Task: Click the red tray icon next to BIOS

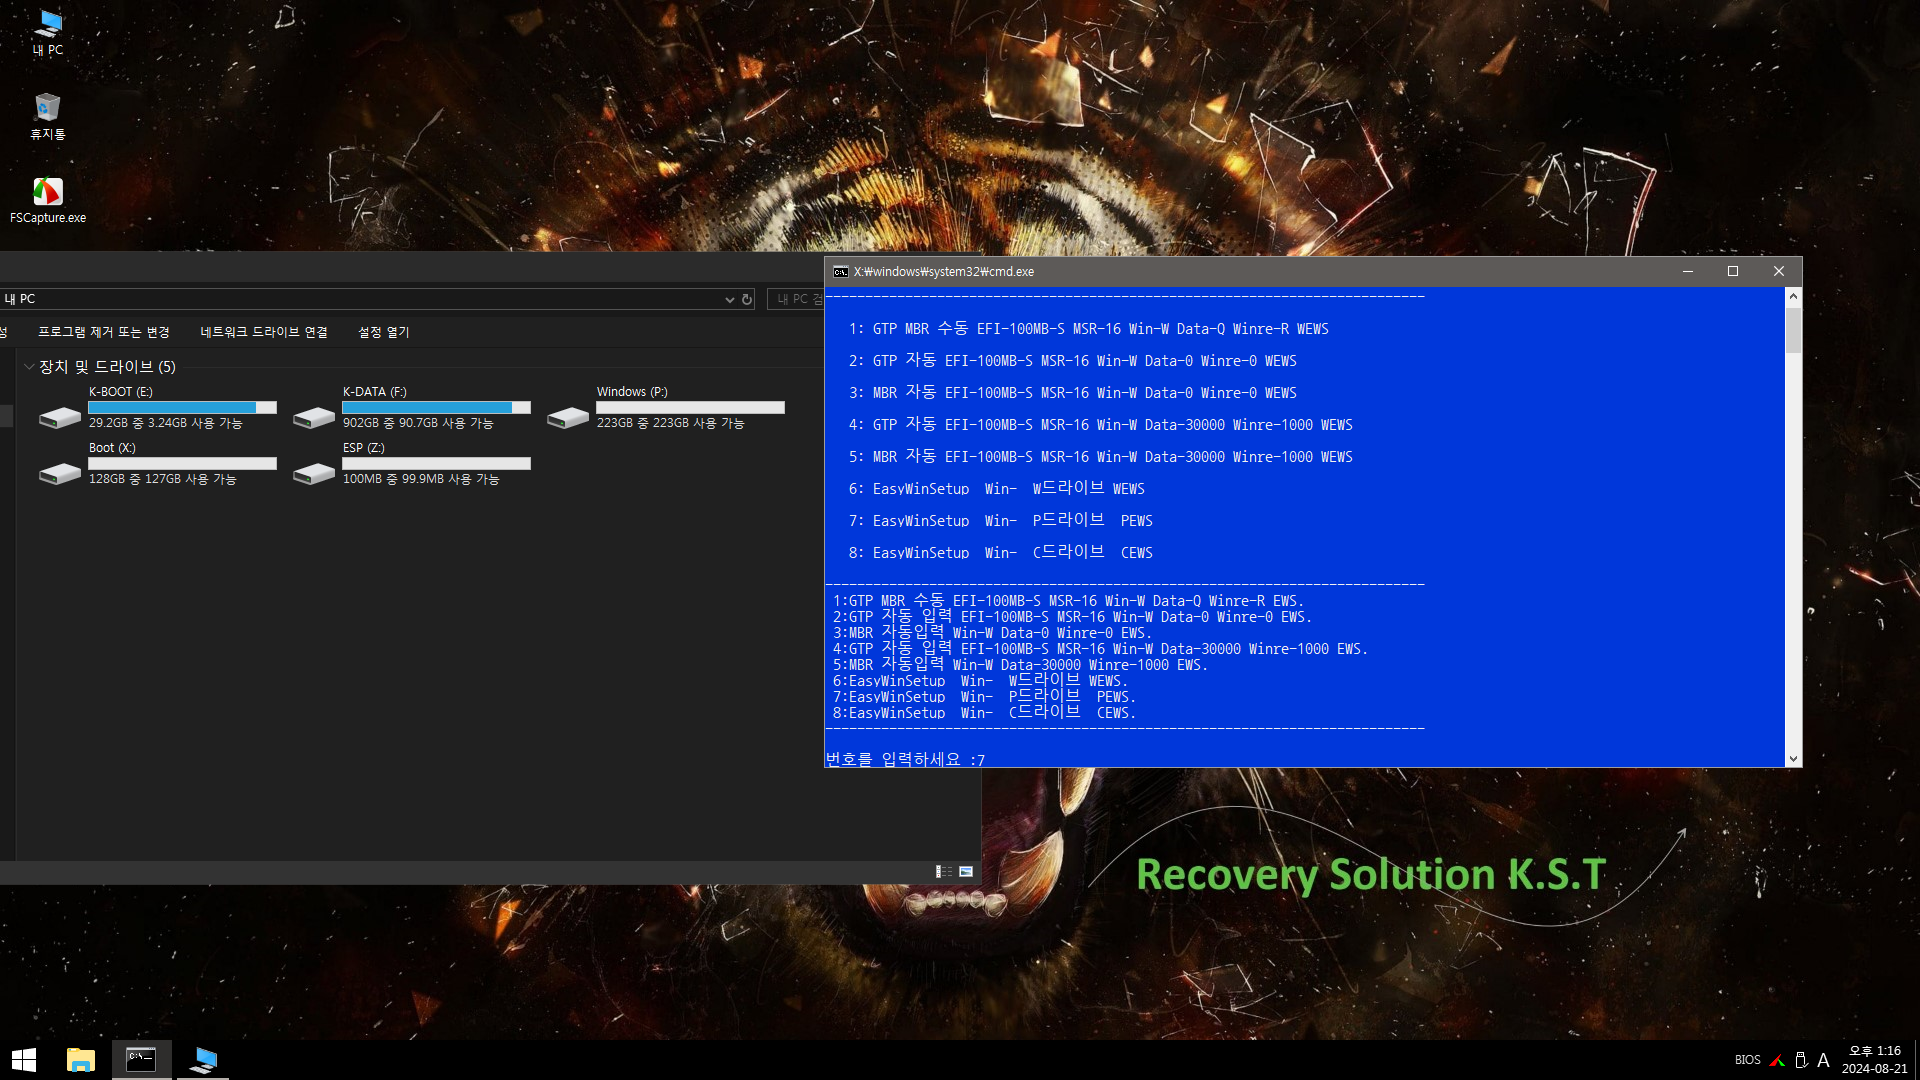Action: (x=1776, y=1060)
